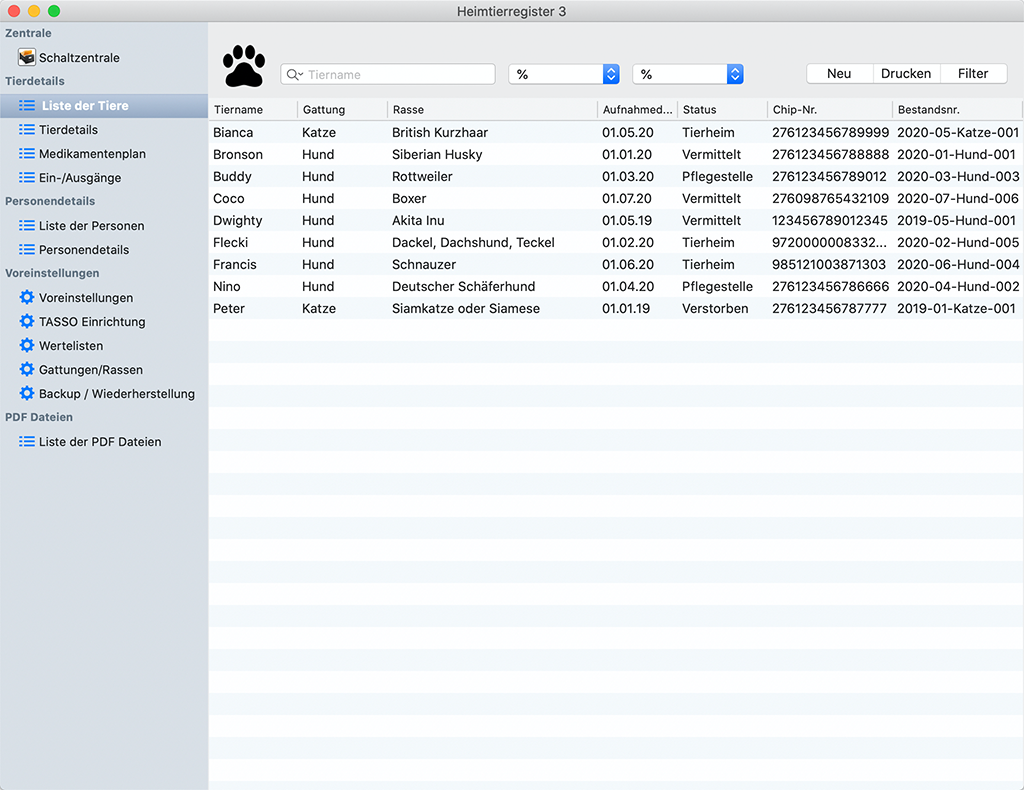Screen dimensions: 1024x790
Task: Sort by the Aufnahmed... column header
Action: coord(637,110)
